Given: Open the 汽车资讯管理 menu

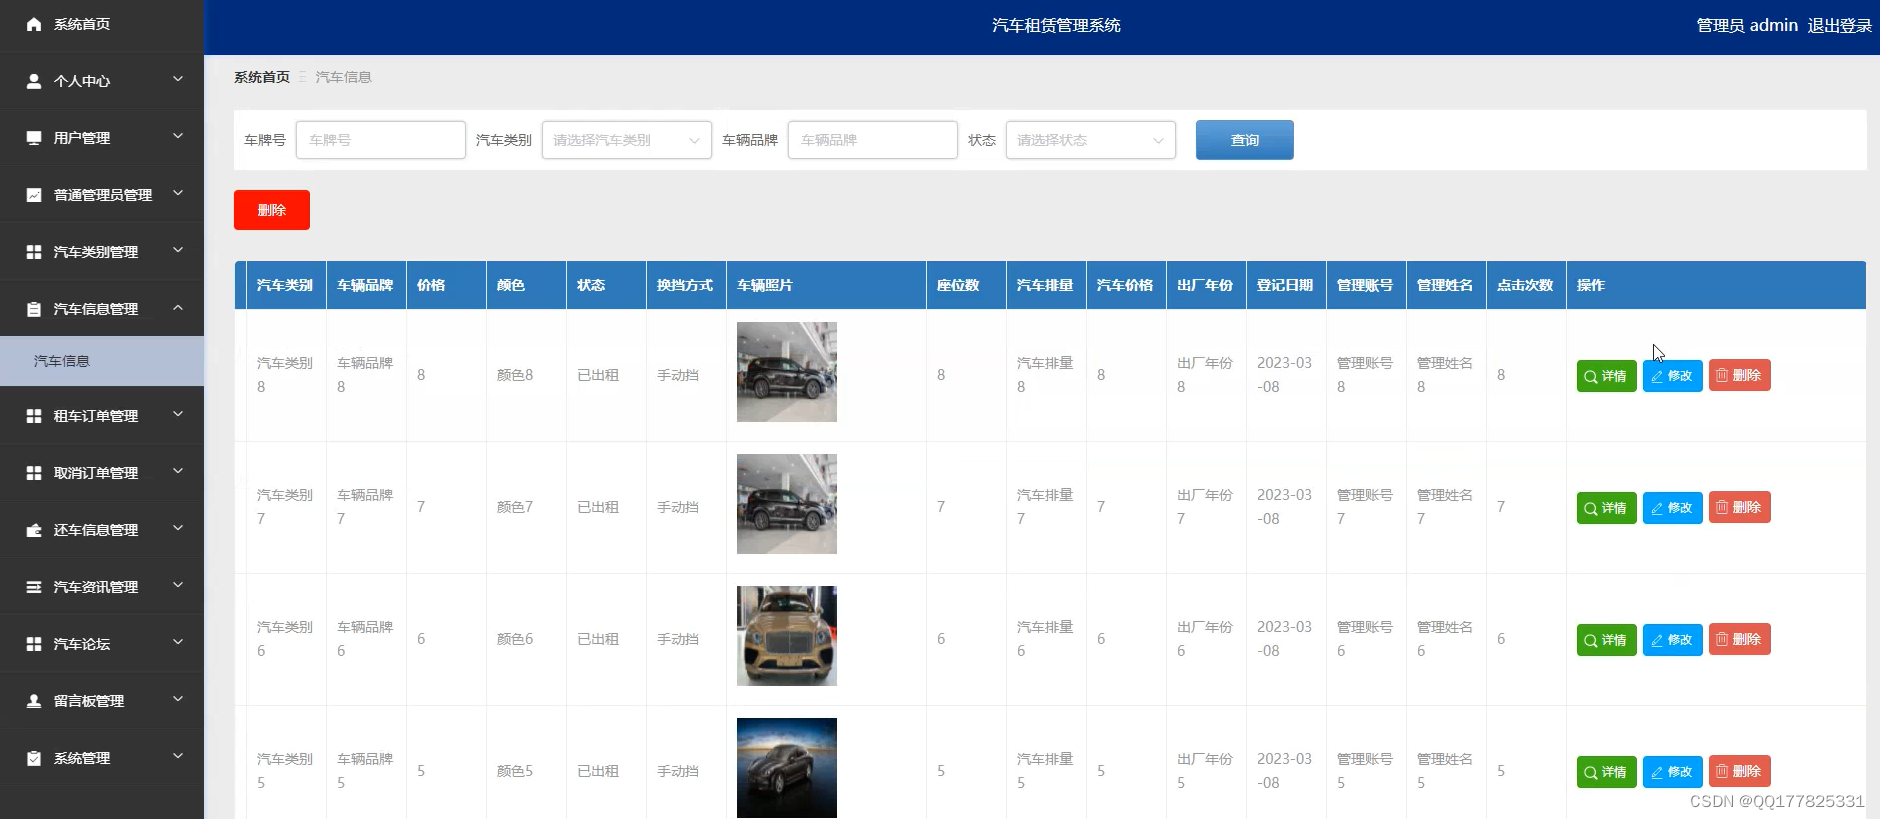Looking at the screenshot, I should click(102, 587).
